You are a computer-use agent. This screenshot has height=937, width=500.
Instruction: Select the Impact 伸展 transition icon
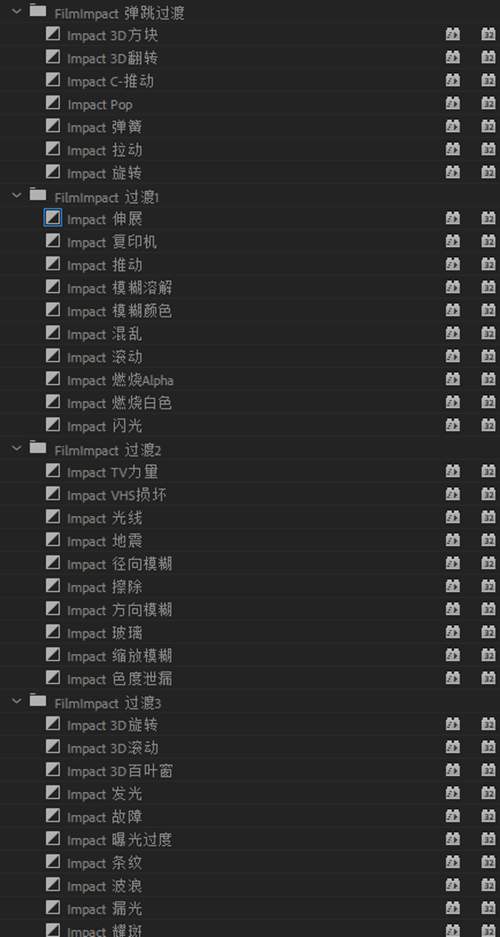53,218
